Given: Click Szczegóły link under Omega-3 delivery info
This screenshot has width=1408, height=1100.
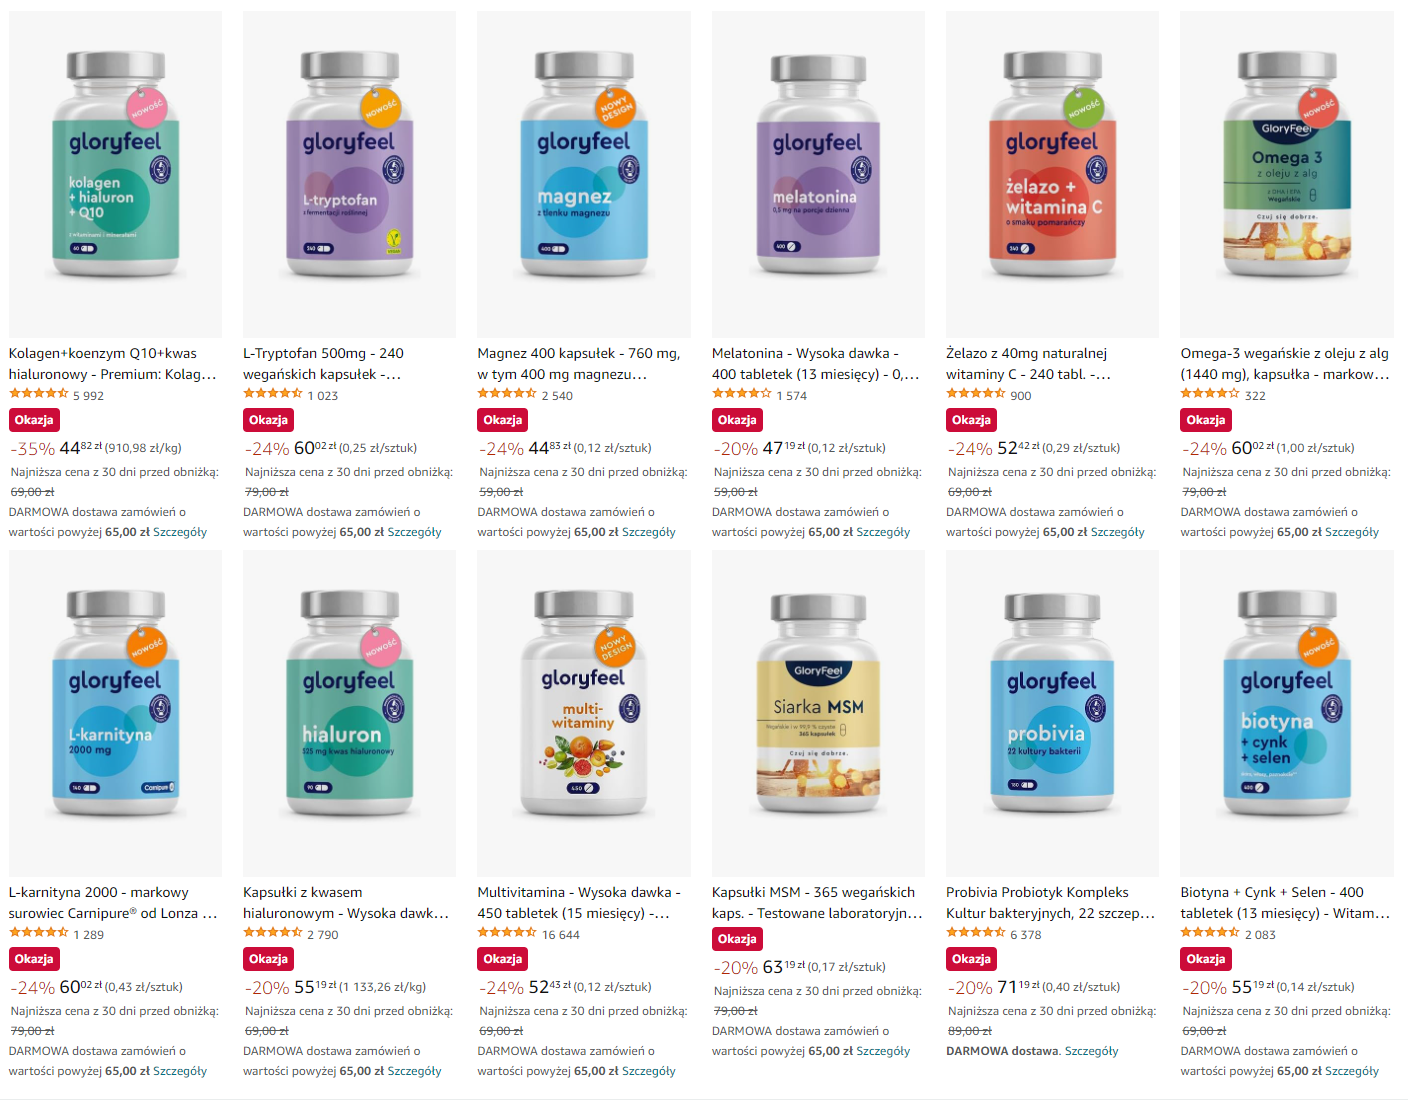Looking at the screenshot, I should click(x=1352, y=532).
